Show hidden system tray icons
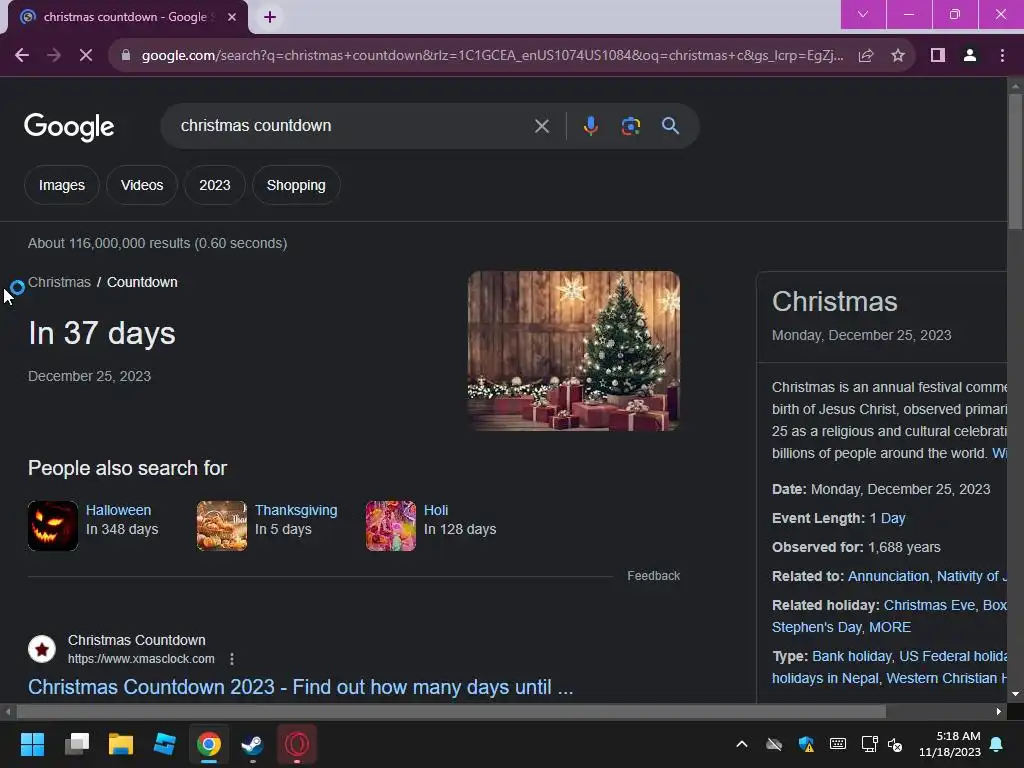This screenshot has height=768, width=1024. point(742,744)
